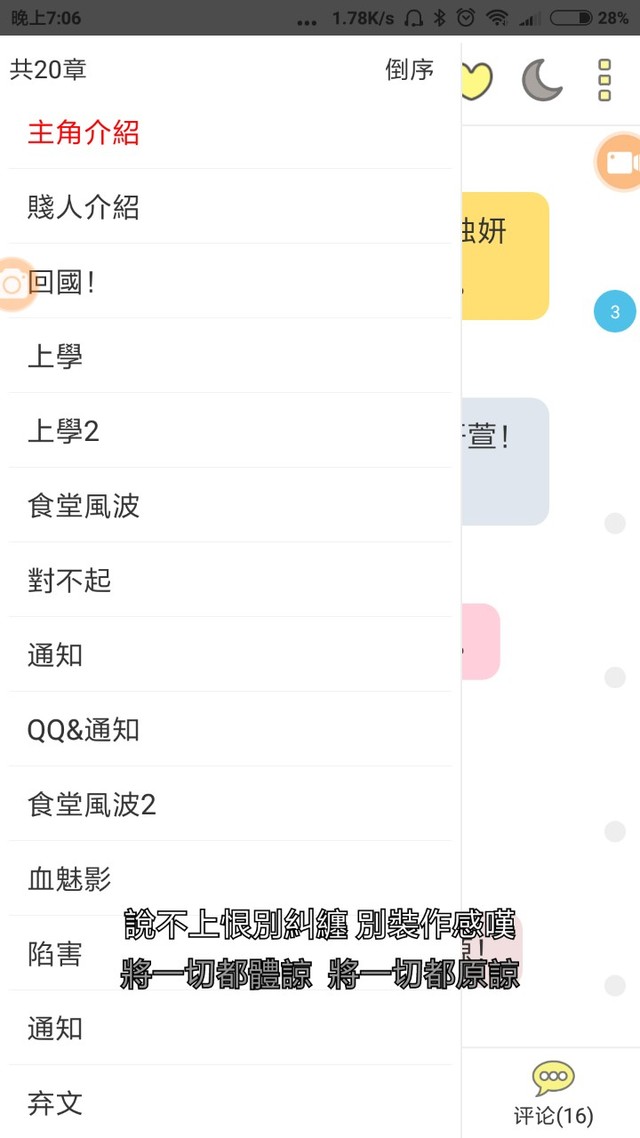Tap the 共20章 chapter count header
This screenshot has height=1138, width=640.
48,69
